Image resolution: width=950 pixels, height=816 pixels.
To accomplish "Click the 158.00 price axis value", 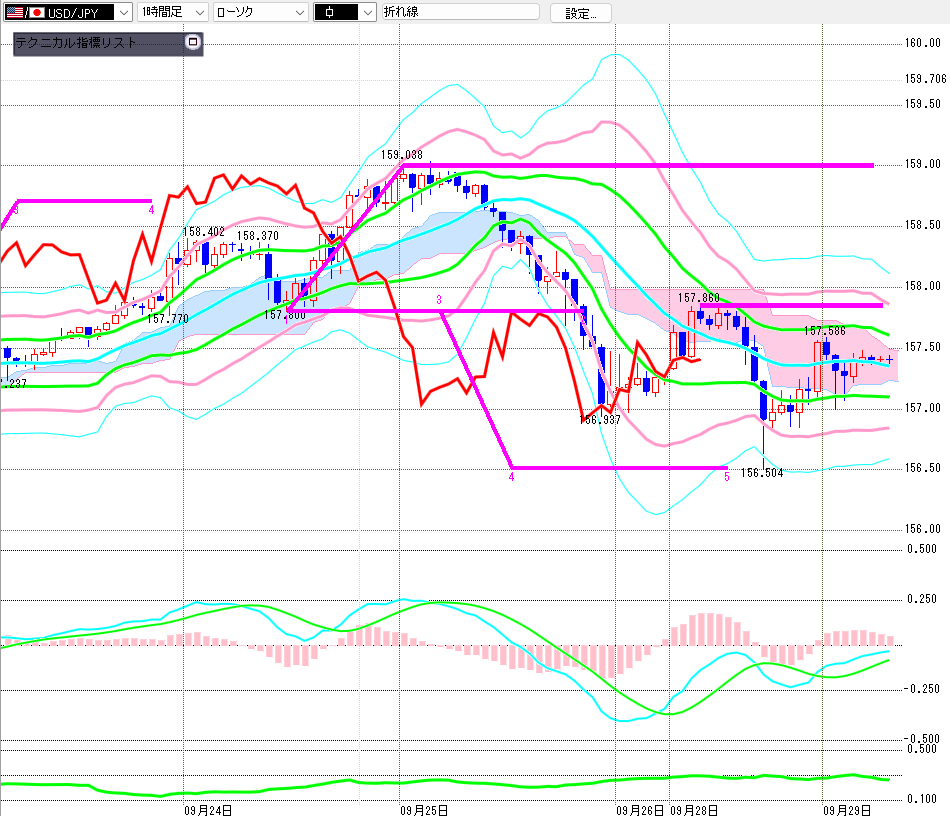I will coord(923,286).
